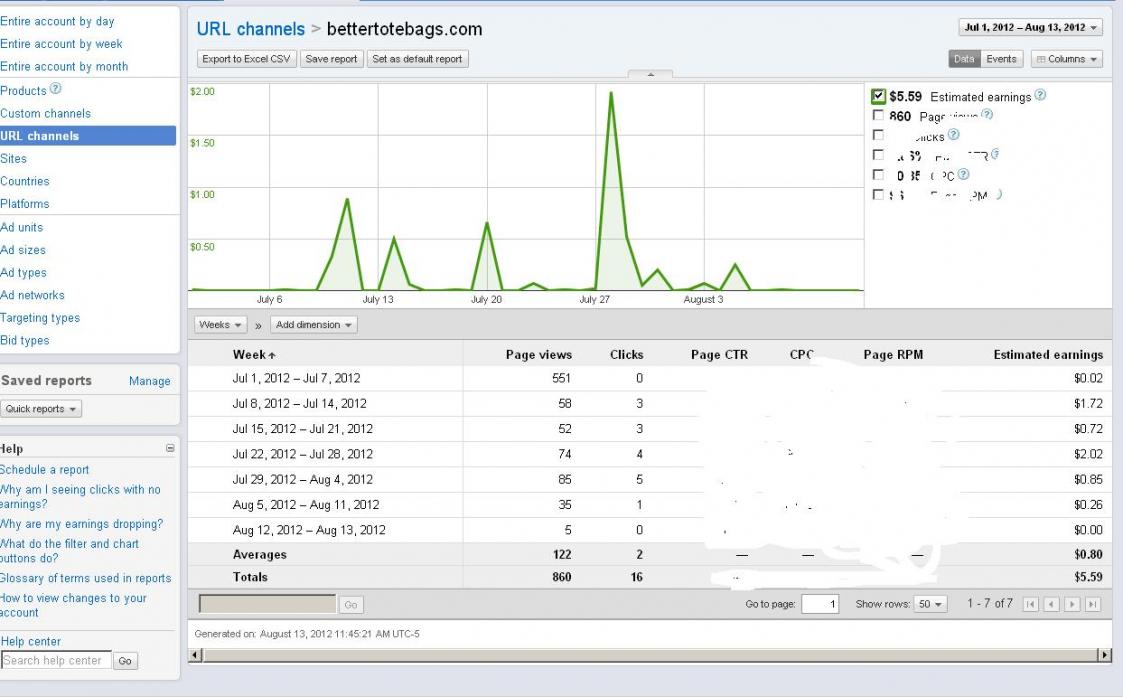Open the Bid types report
This screenshot has width=1123, height=697.
[25, 340]
